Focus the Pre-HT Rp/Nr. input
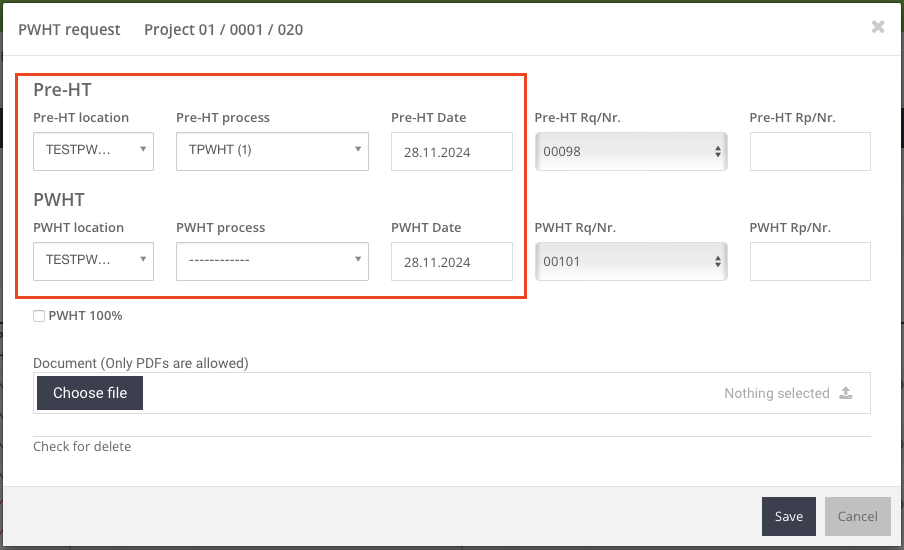Screen dimensions: 904x550 810,152
